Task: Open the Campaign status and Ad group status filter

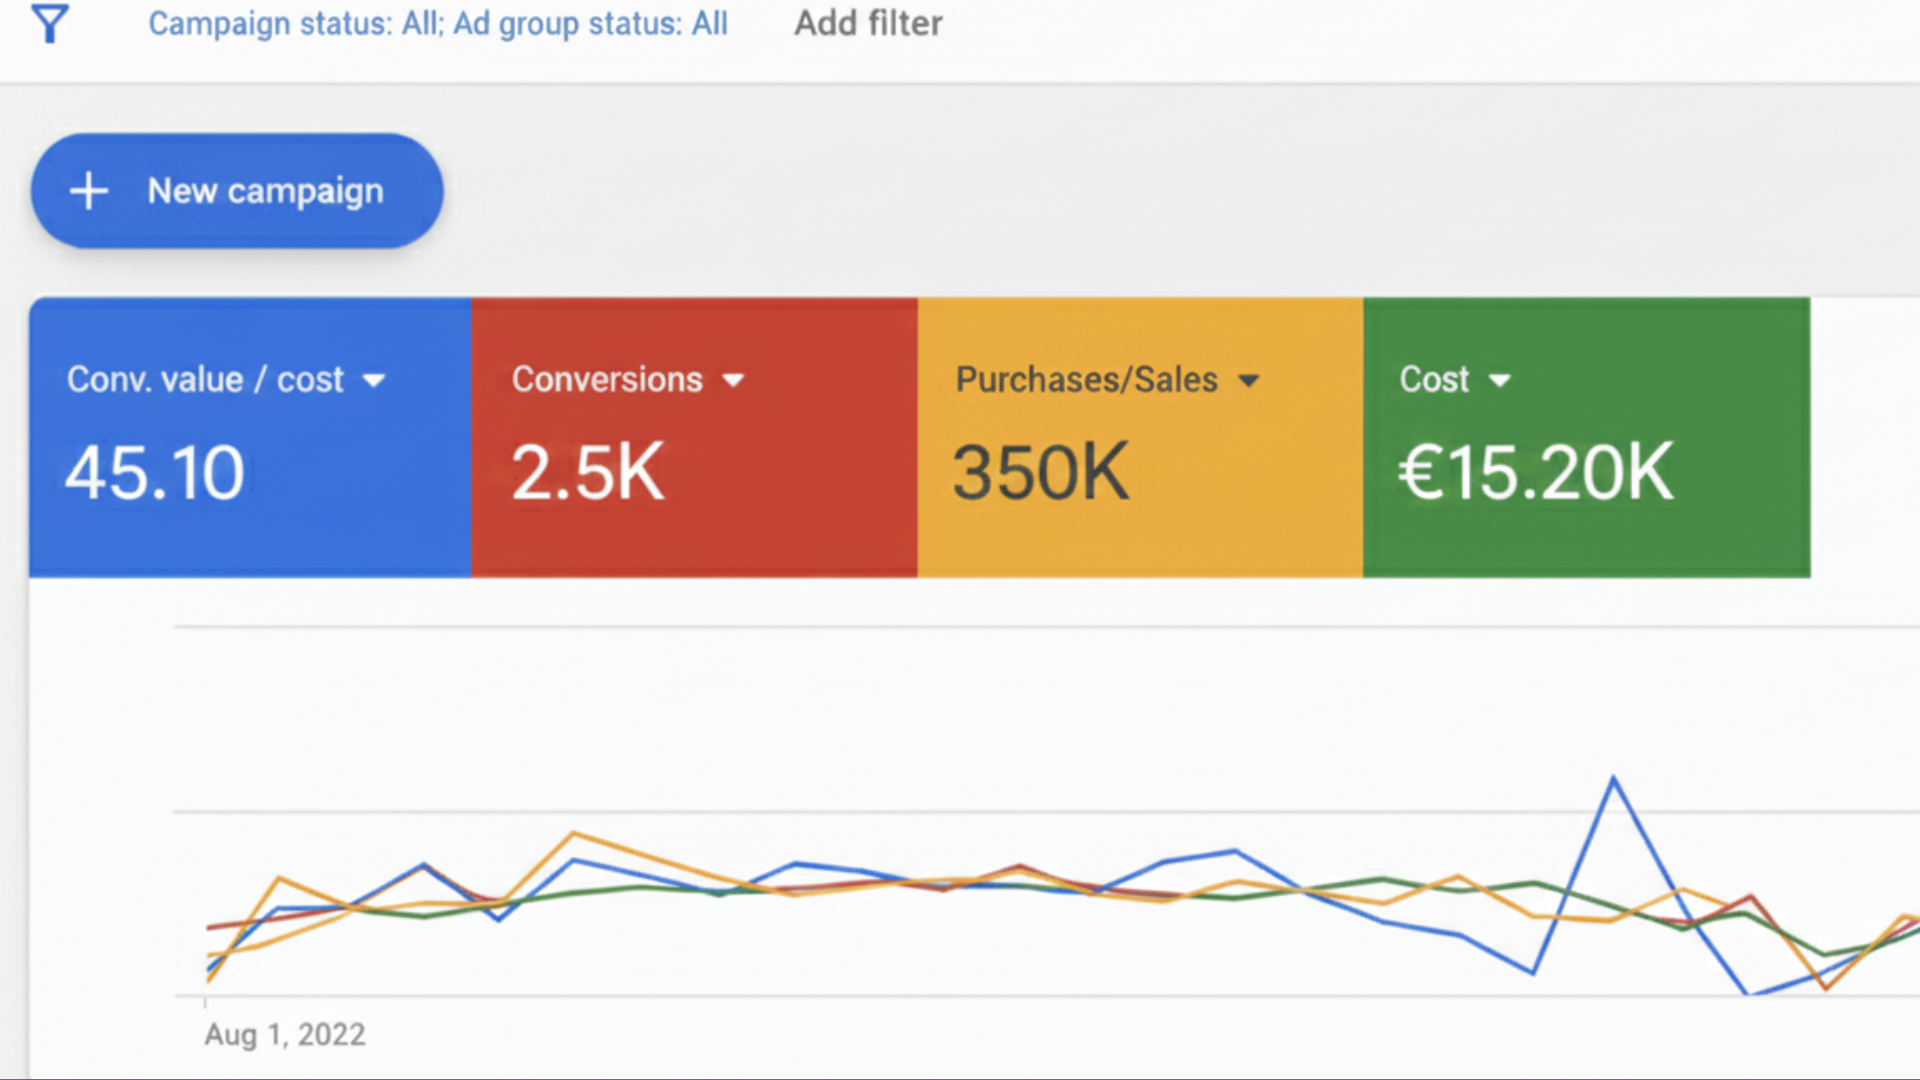Action: coord(438,24)
